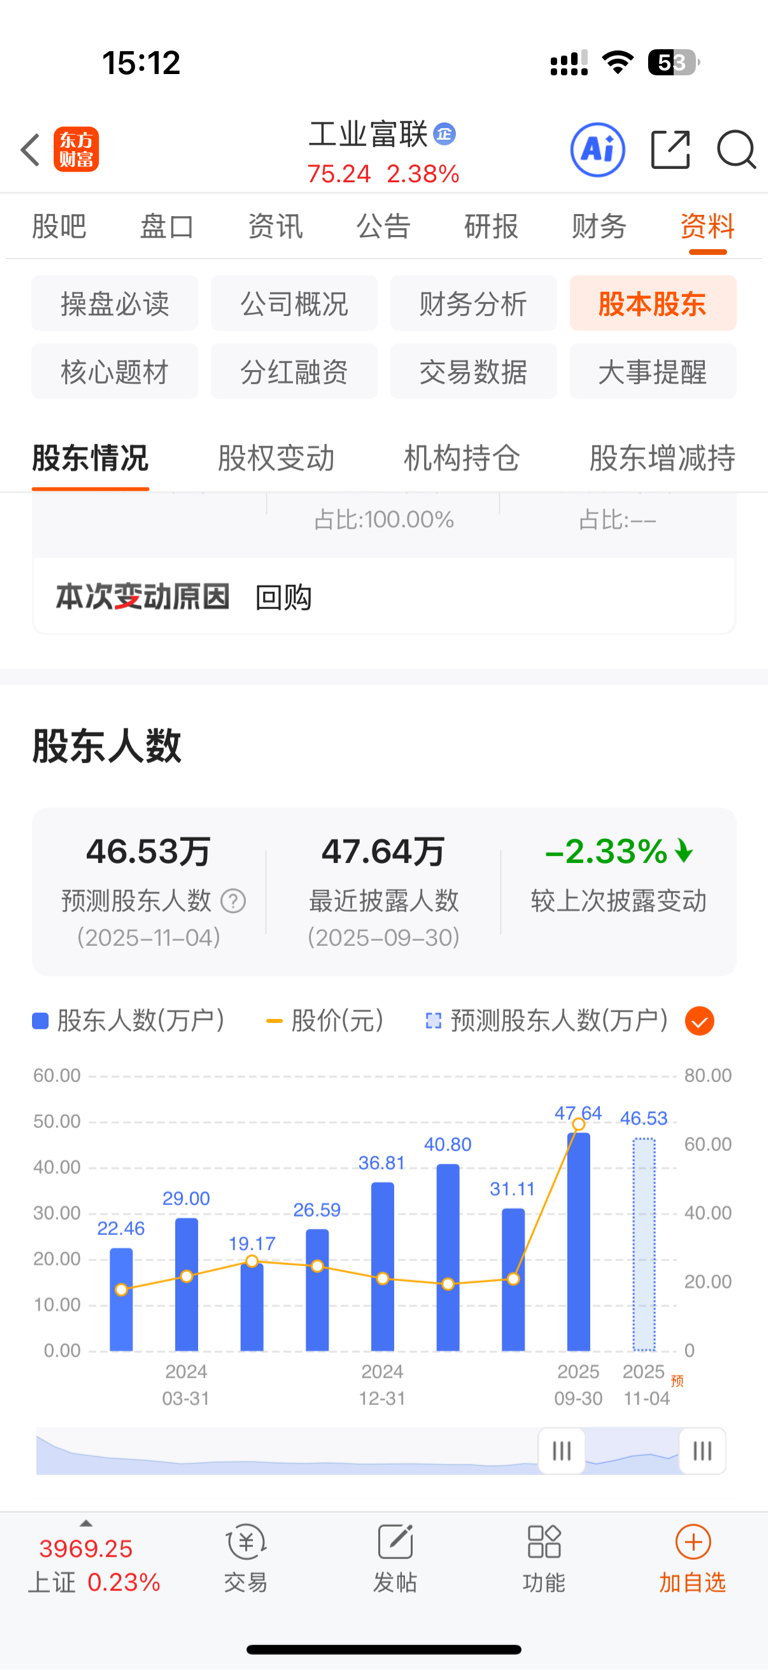Tap 加自选 plus icon

coord(693,1542)
